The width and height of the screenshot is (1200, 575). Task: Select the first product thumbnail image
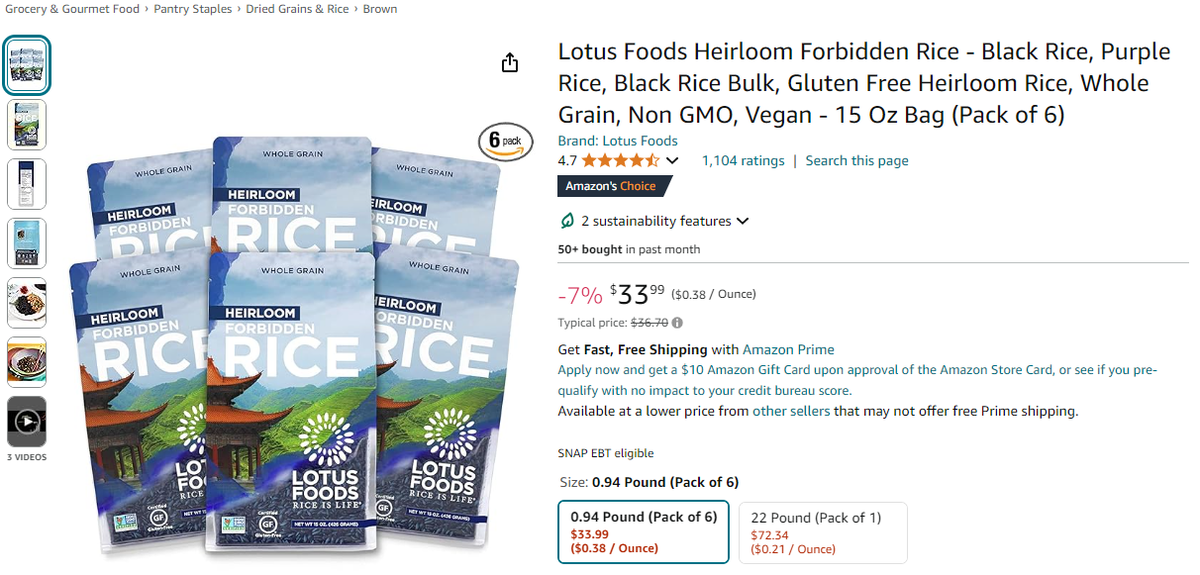click(27, 65)
